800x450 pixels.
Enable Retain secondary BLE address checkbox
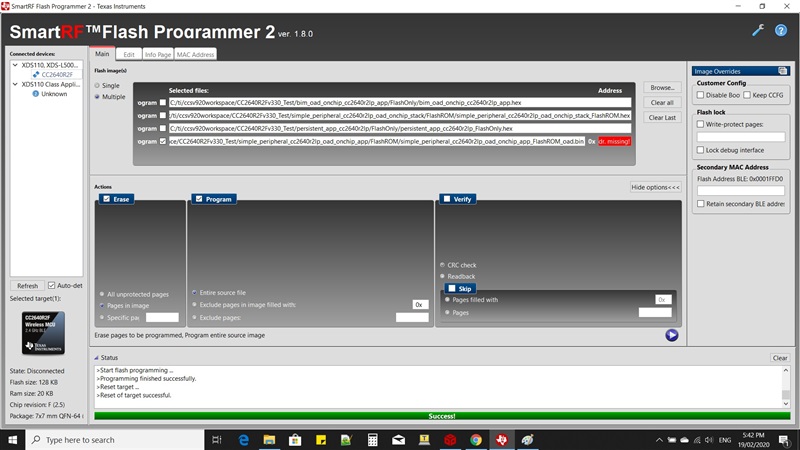tap(701, 204)
